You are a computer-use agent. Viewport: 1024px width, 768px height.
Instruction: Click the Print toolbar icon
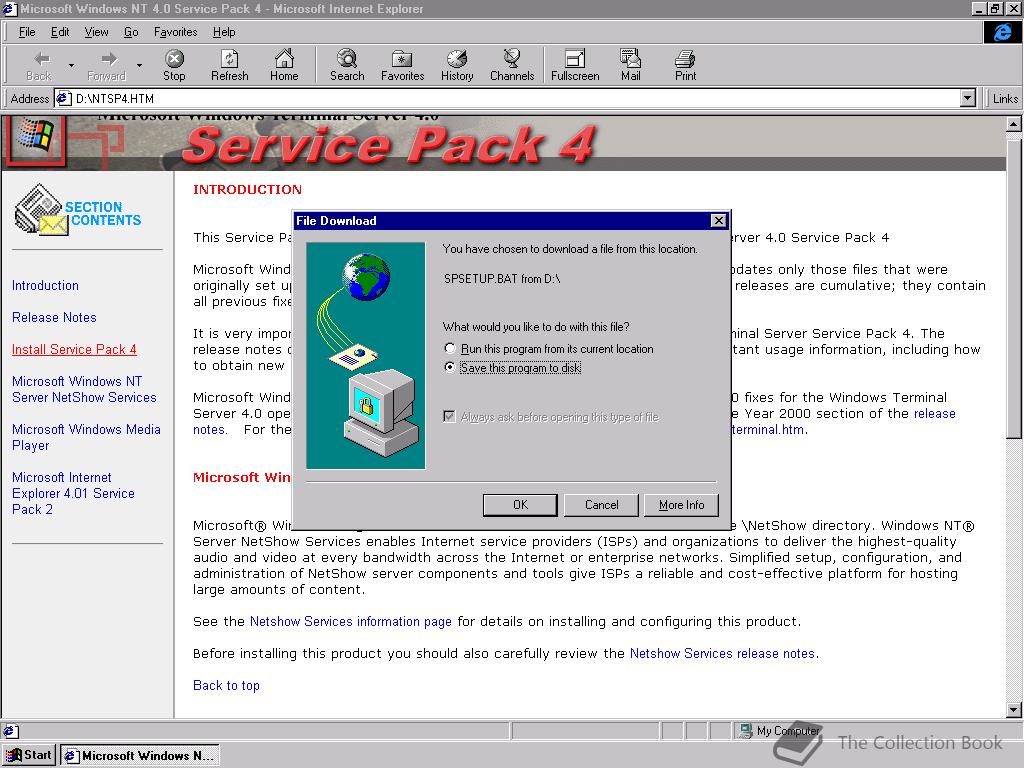(x=685, y=65)
